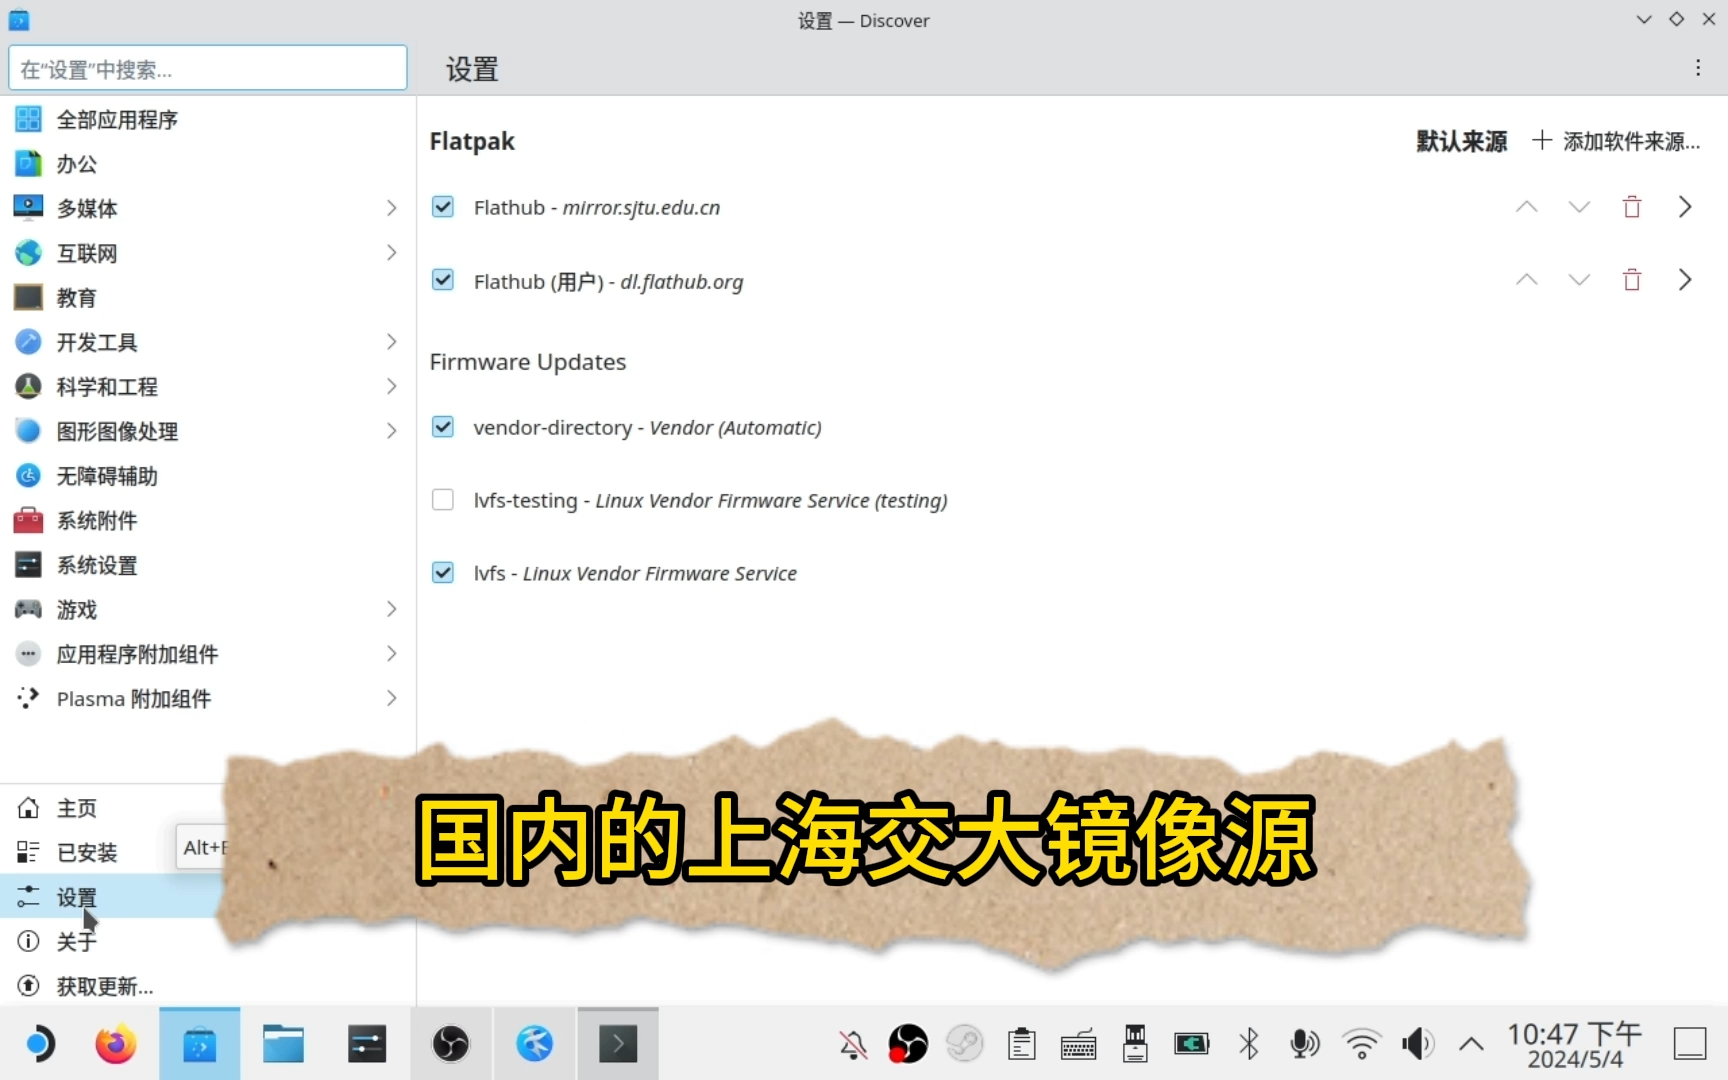The image size is (1728, 1080).
Task: Toggle the vendor-directory firmware checkbox
Action: 443,427
